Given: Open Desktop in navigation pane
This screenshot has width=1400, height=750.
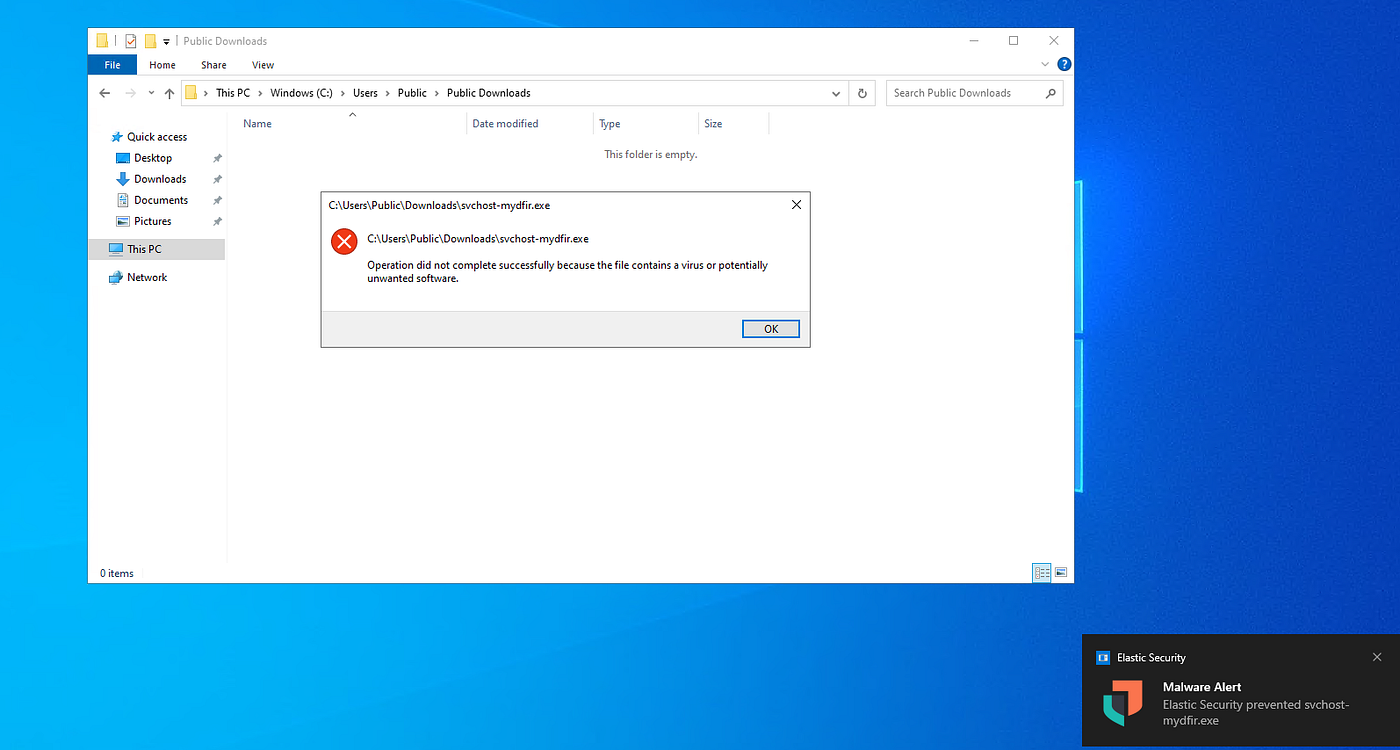Looking at the screenshot, I should [x=153, y=158].
